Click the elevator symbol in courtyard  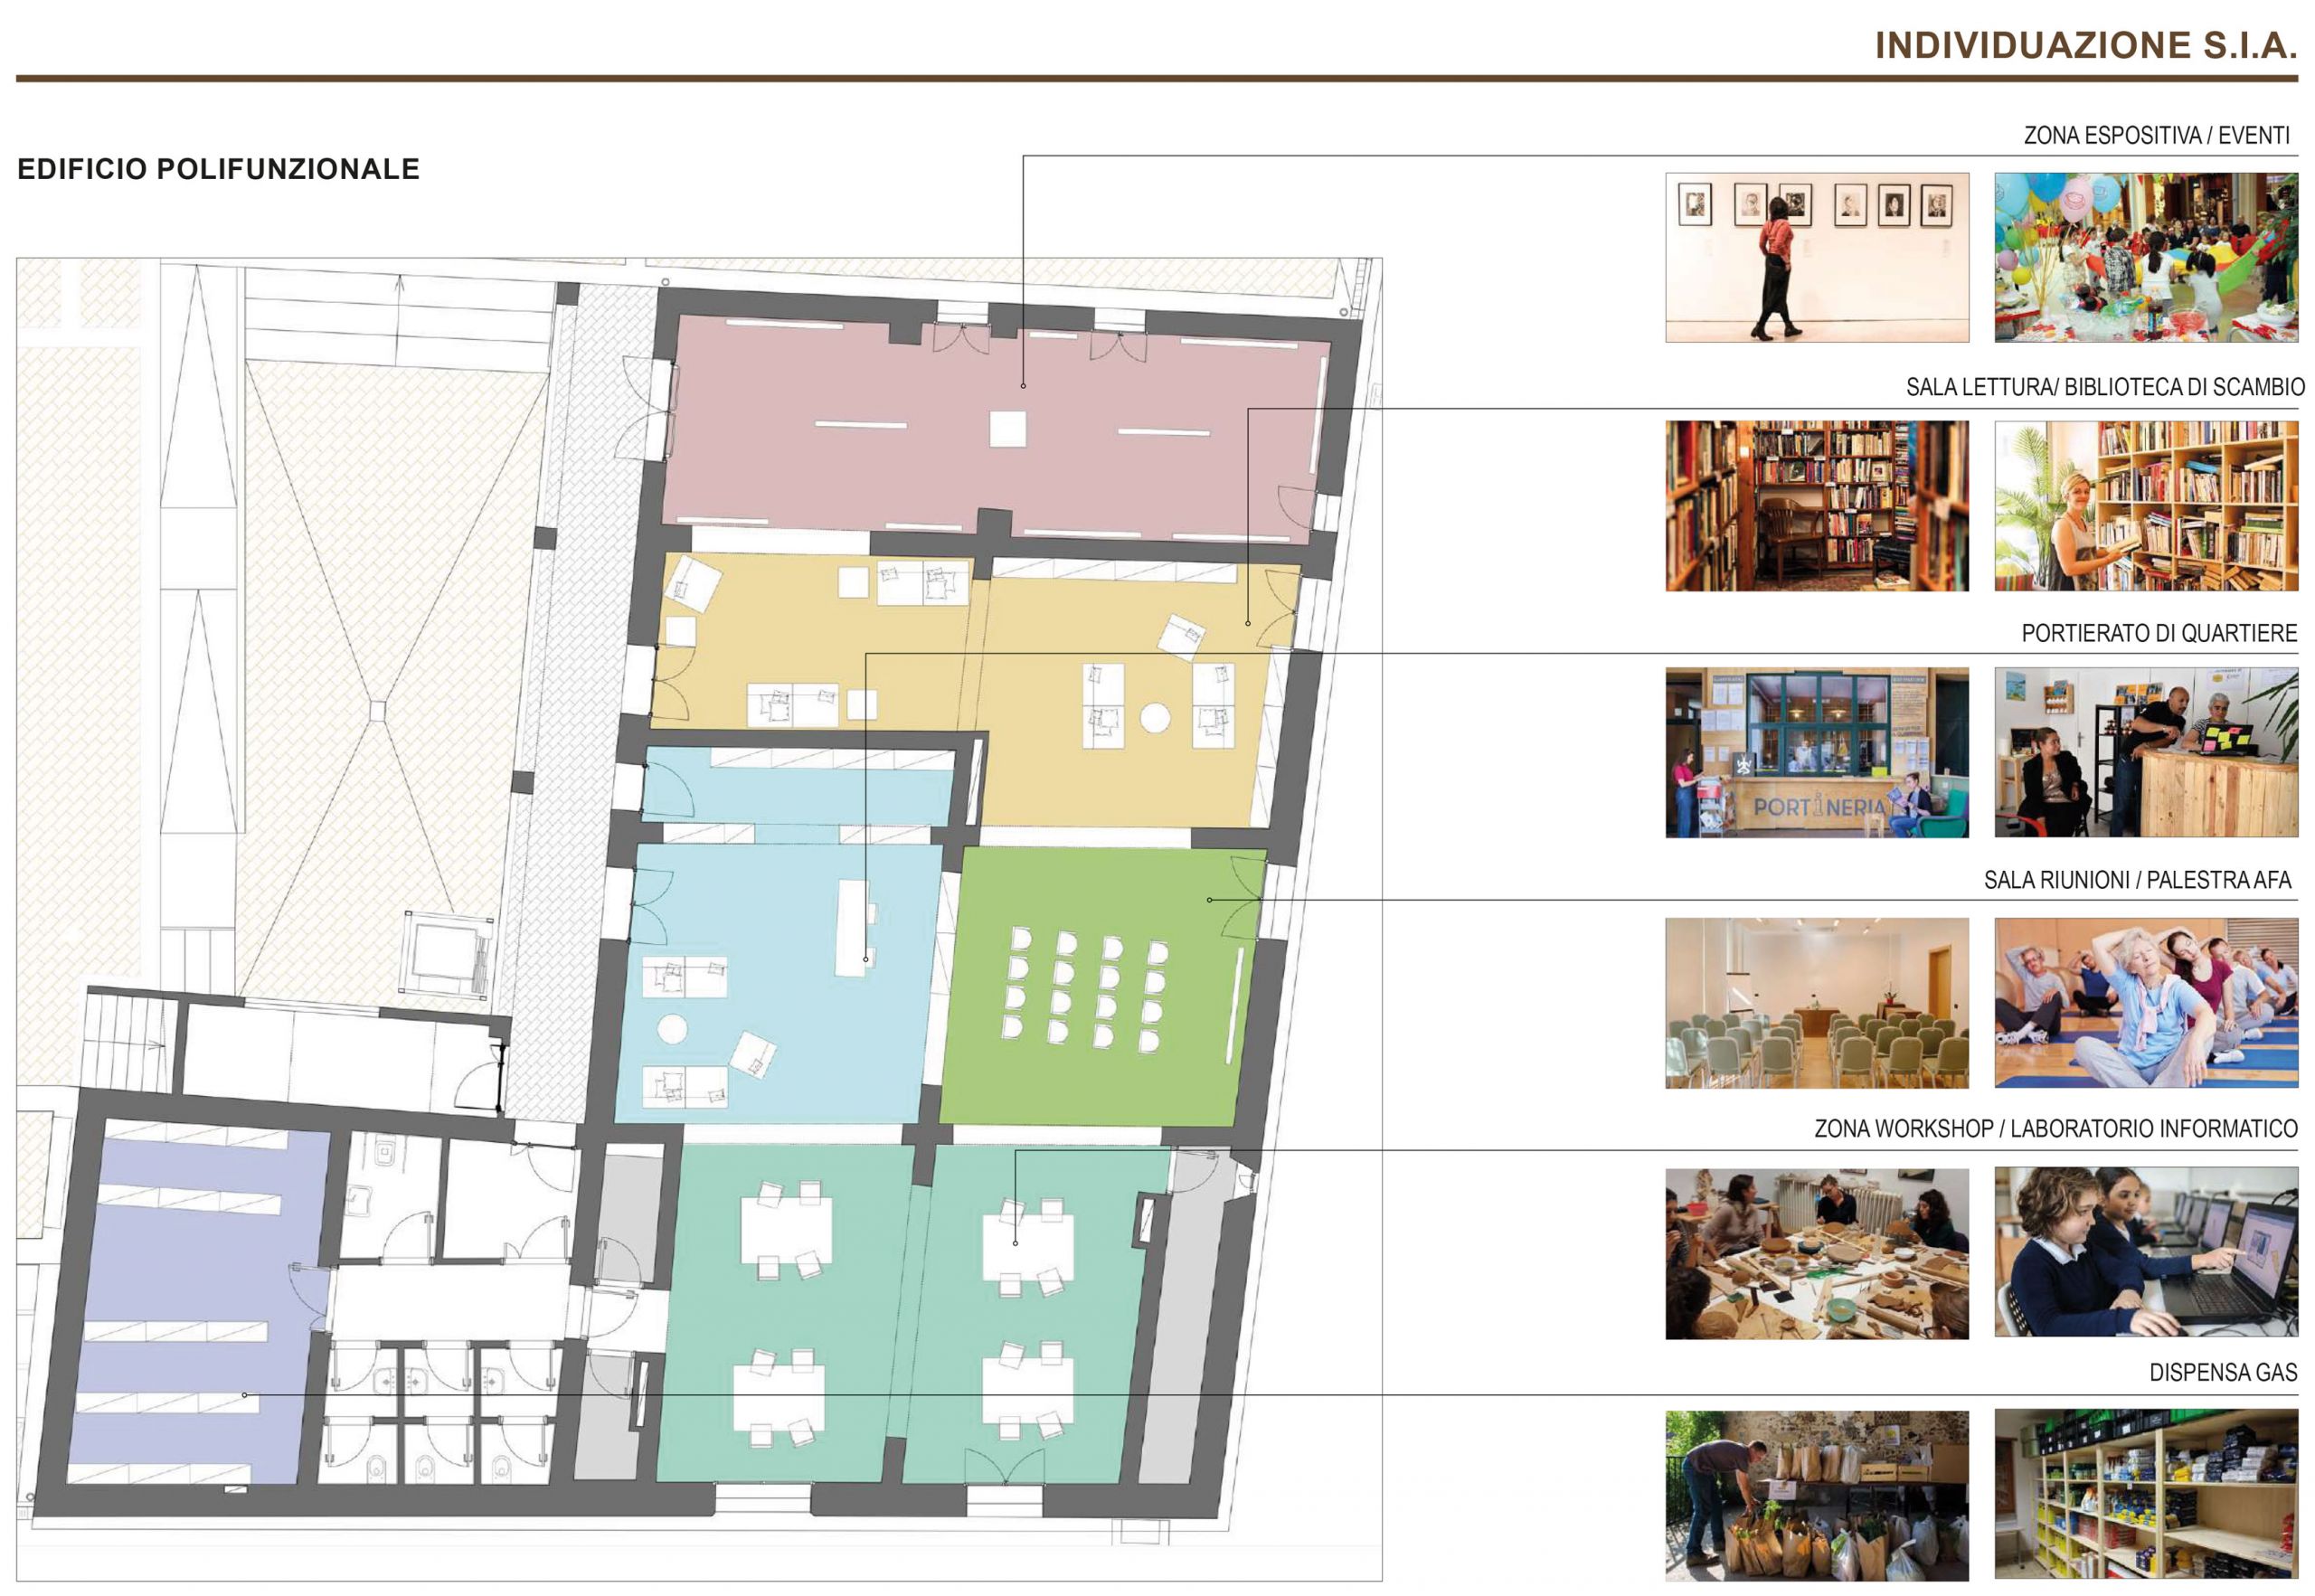[447, 955]
